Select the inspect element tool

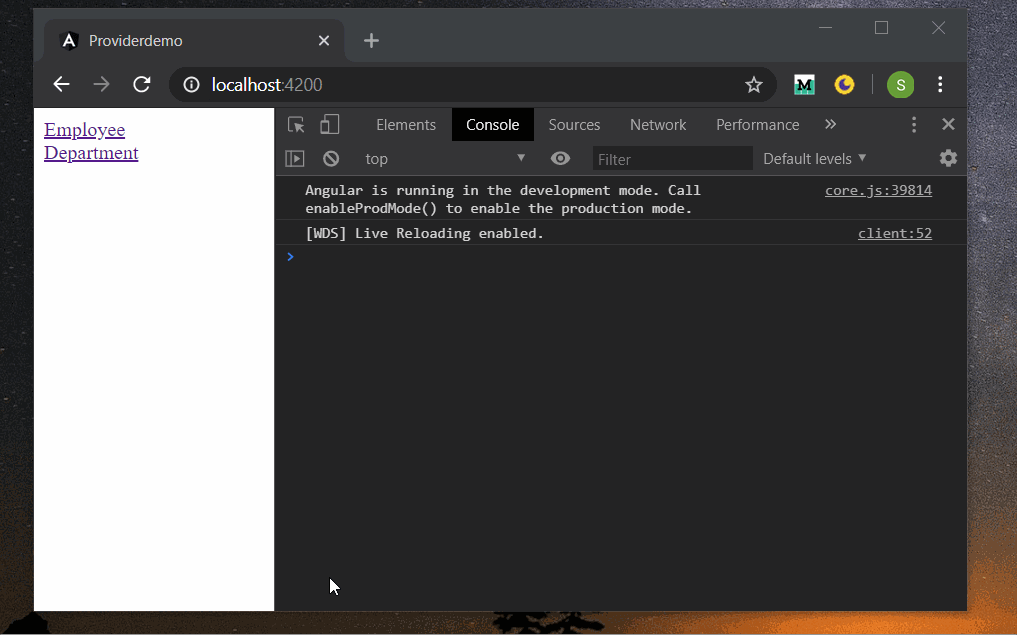(x=295, y=124)
